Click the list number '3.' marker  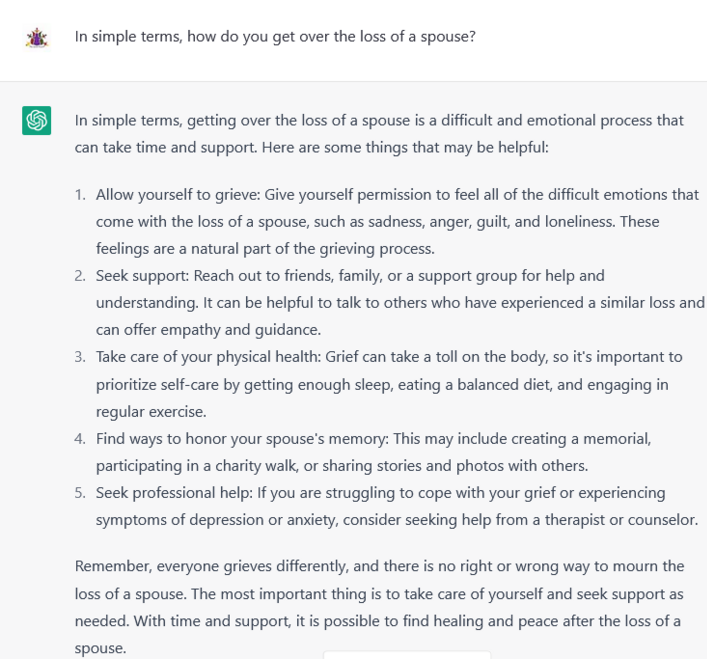tap(80, 357)
